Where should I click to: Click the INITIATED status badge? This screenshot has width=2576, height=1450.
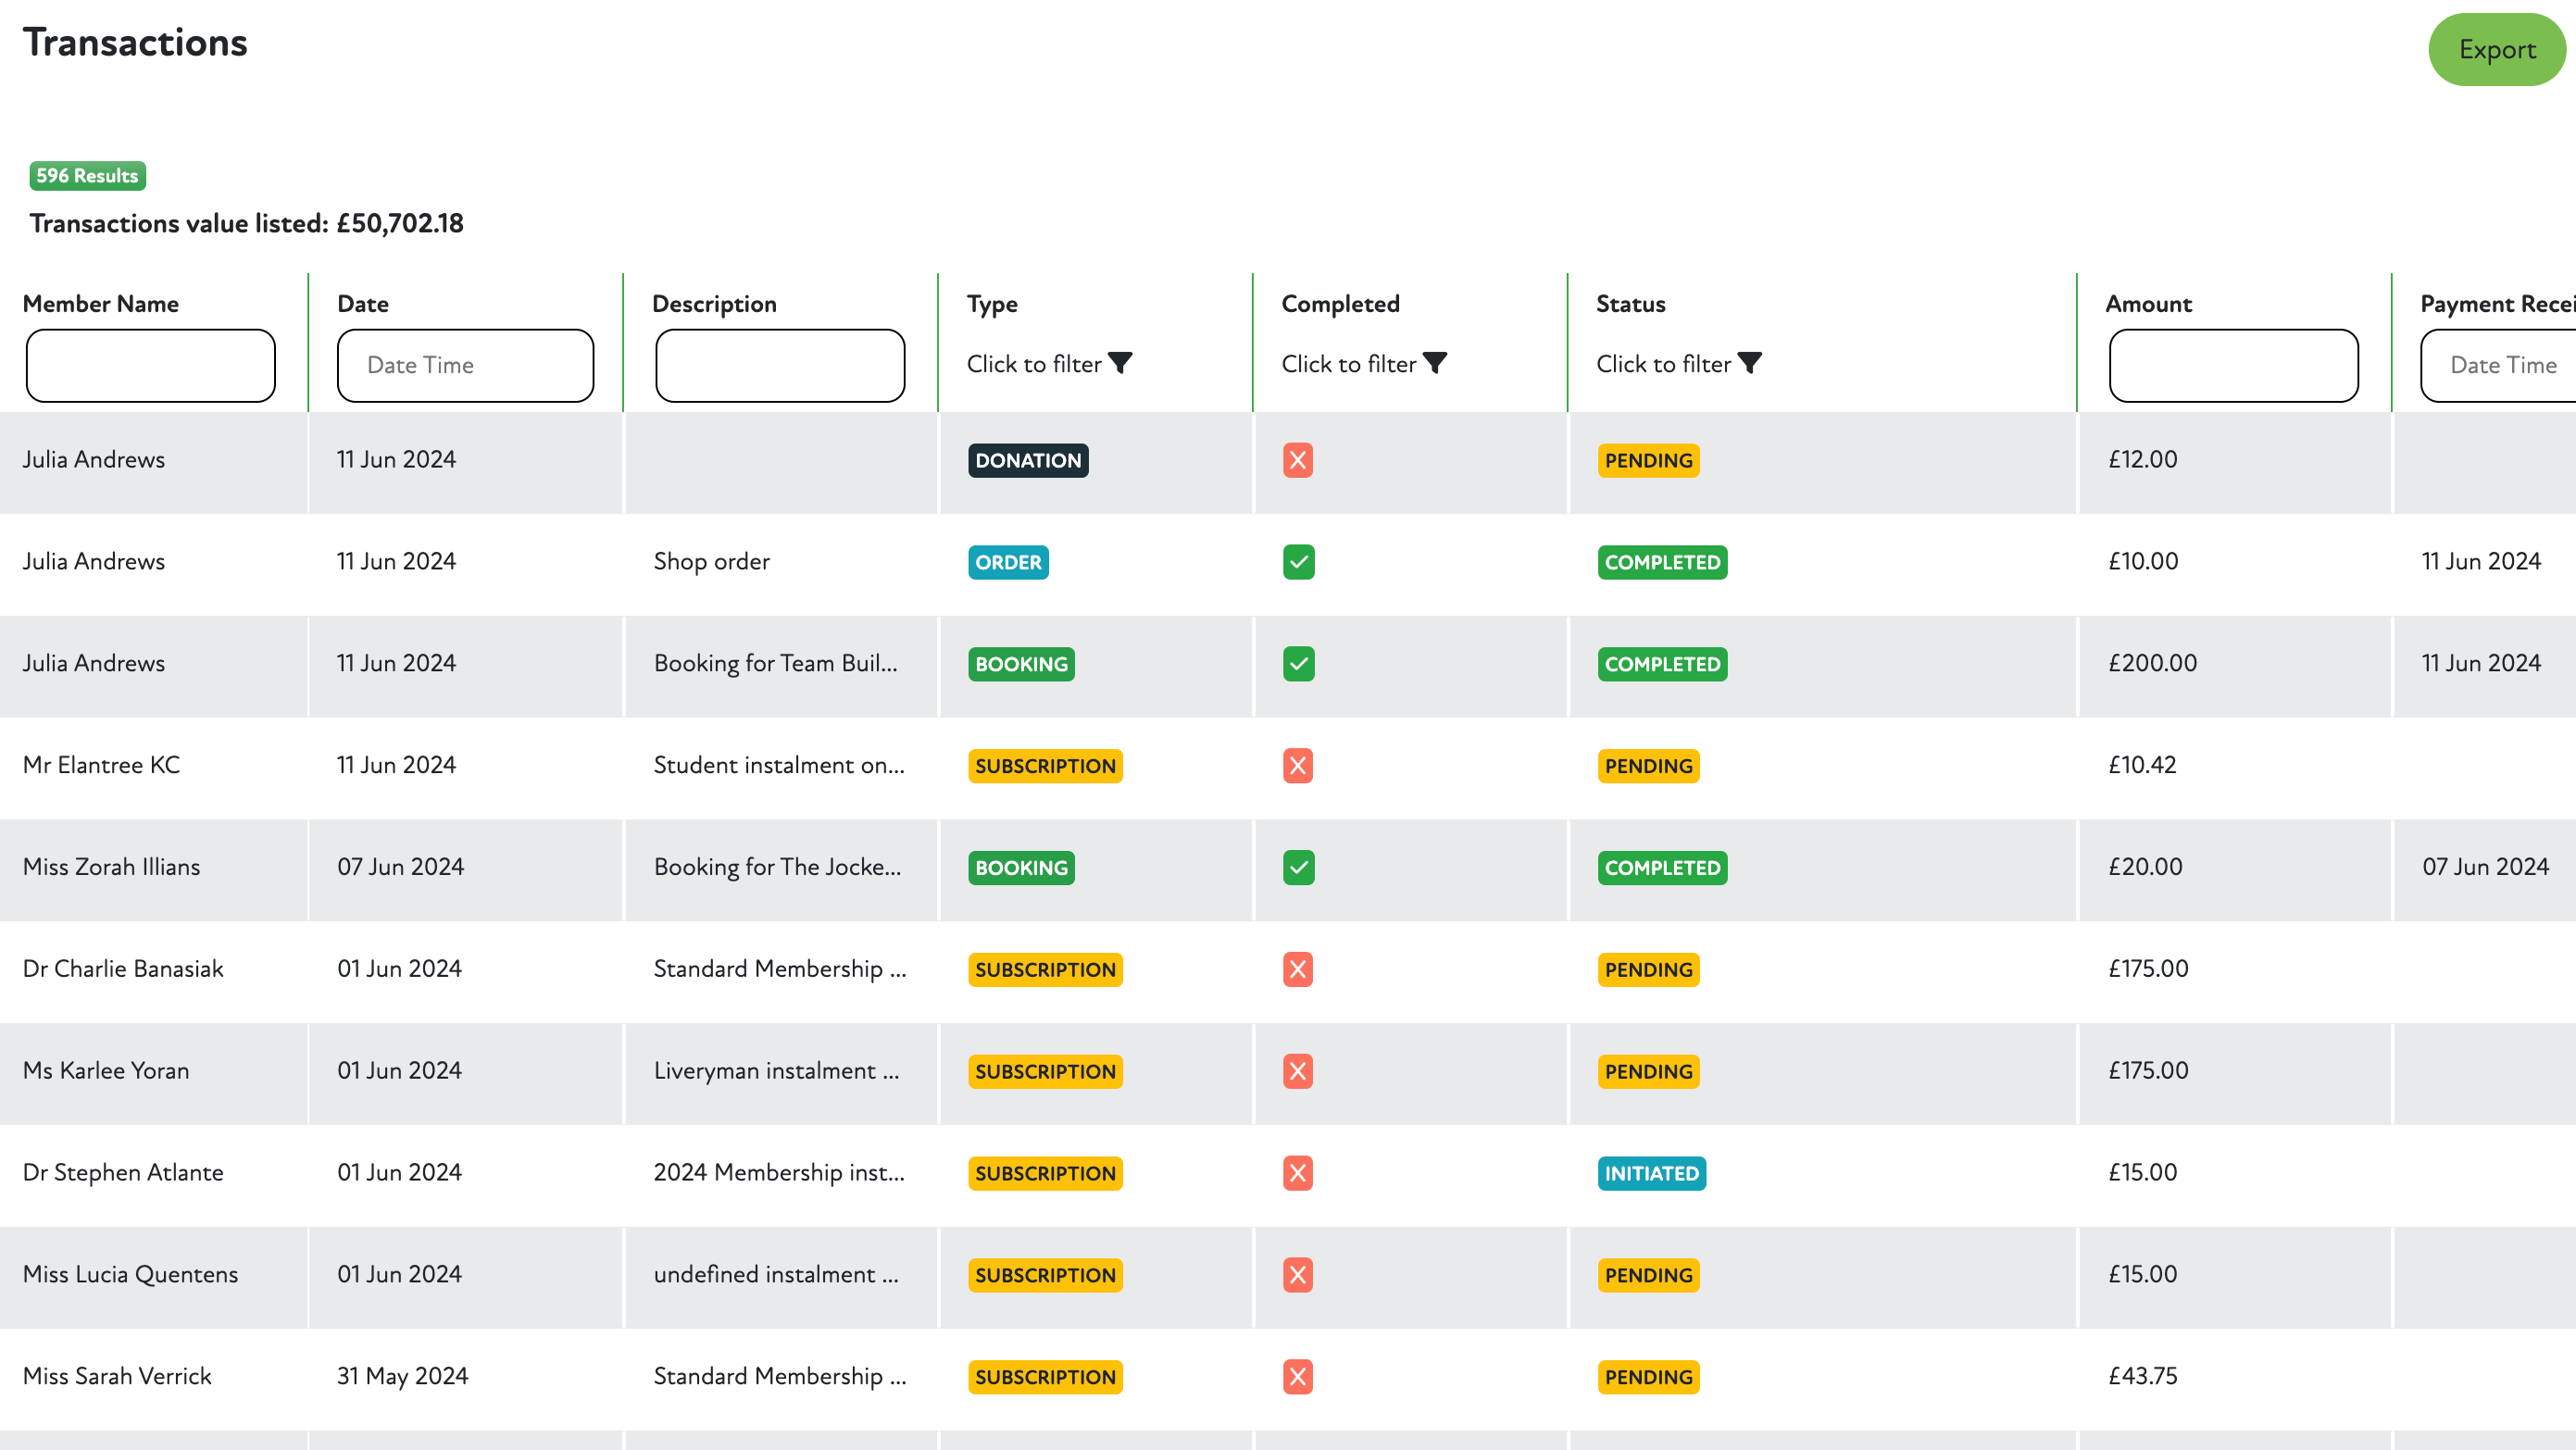1651,1173
